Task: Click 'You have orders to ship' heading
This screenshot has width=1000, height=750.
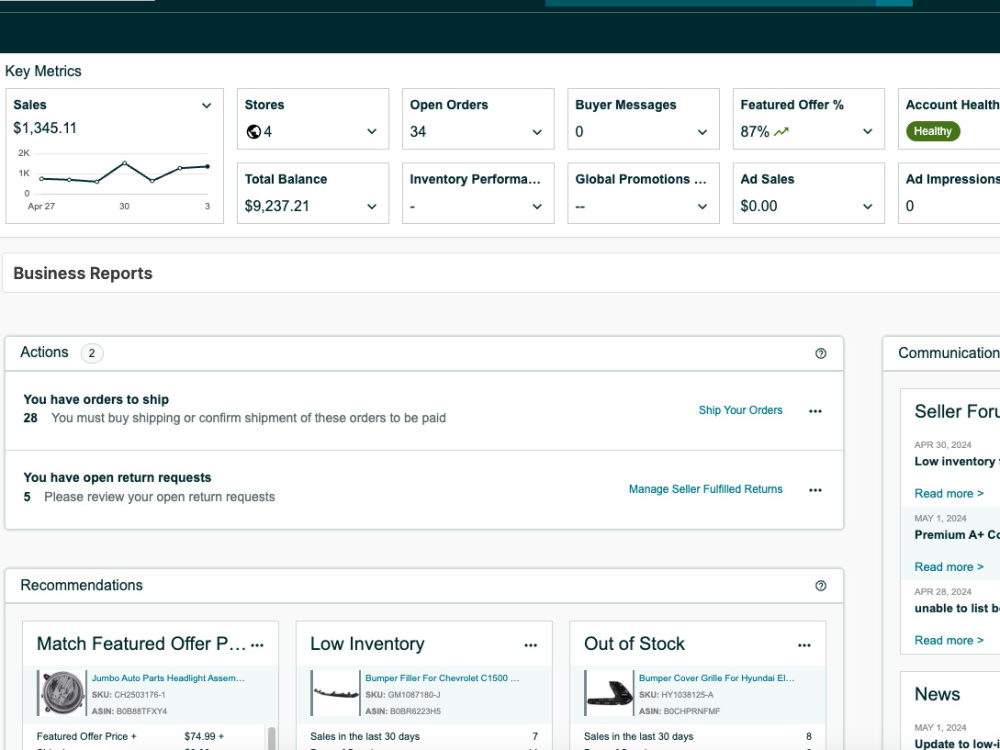Action: pos(96,400)
